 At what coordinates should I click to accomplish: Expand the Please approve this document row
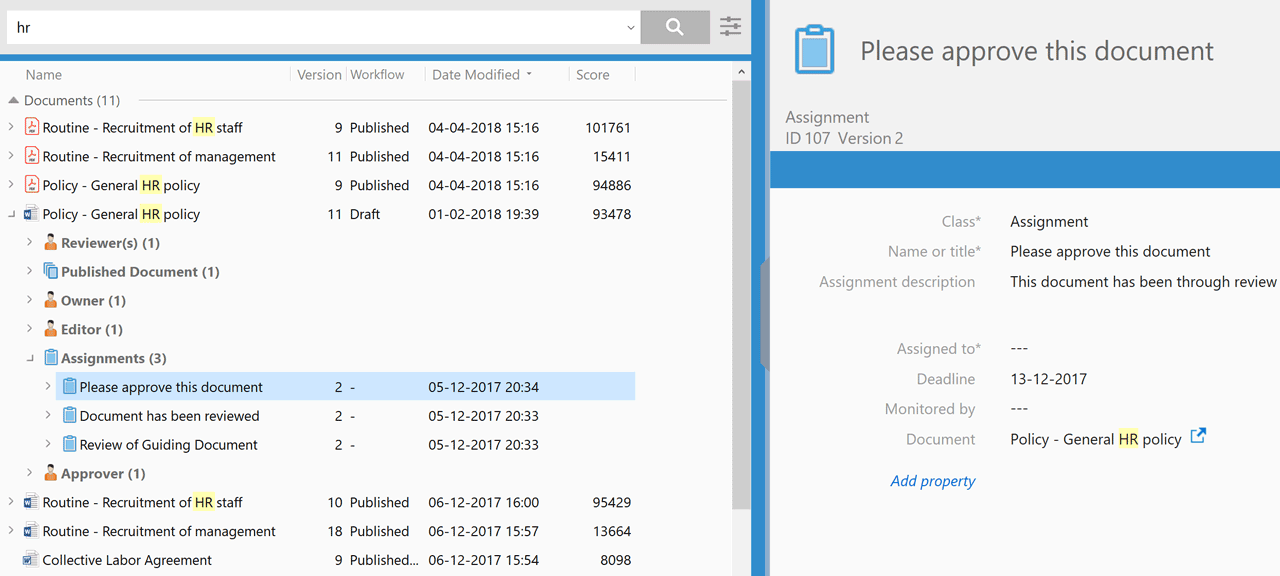pyautogui.click(x=48, y=387)
